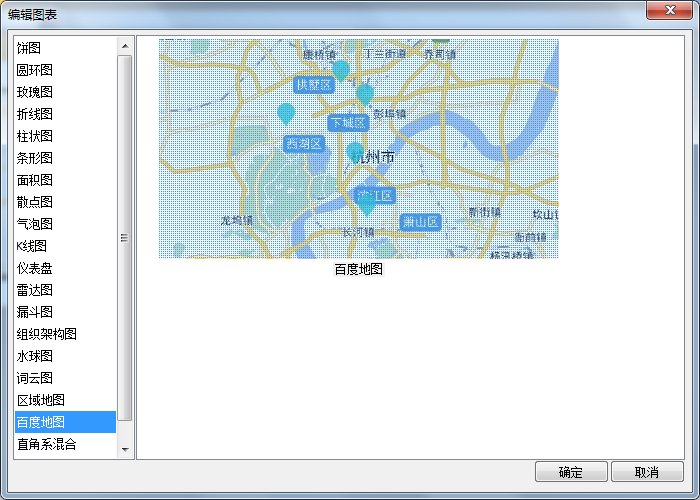The width and height of the screenshot is (700, 500).
Task: Select 雷达图 from the list
Action: [35, 290]
